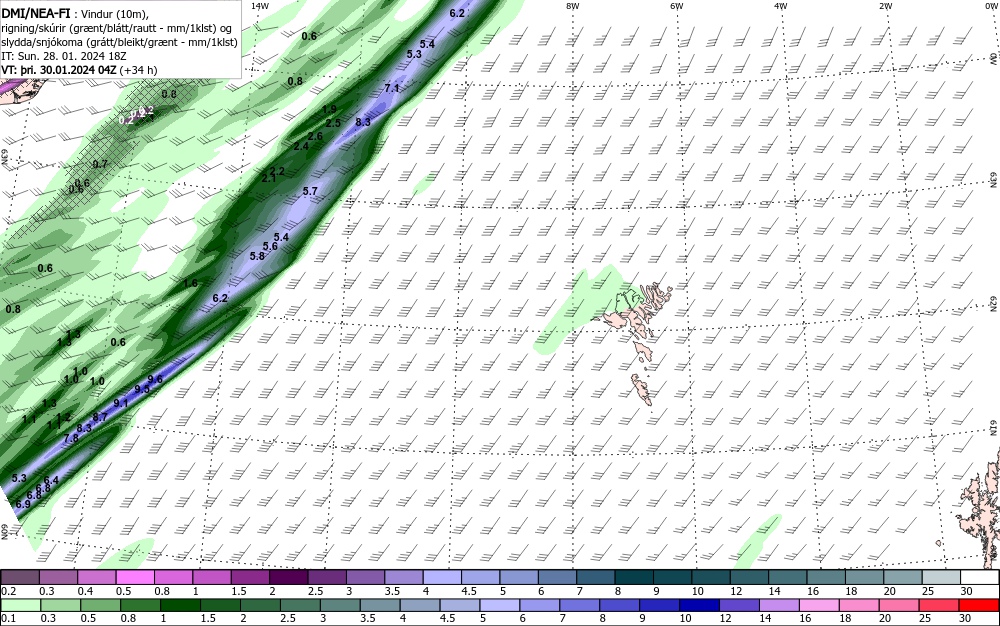This screenshot has height=626, width=1000.
Task: Click the 1.9 precipitation value on the map
Action: [329, 110]
